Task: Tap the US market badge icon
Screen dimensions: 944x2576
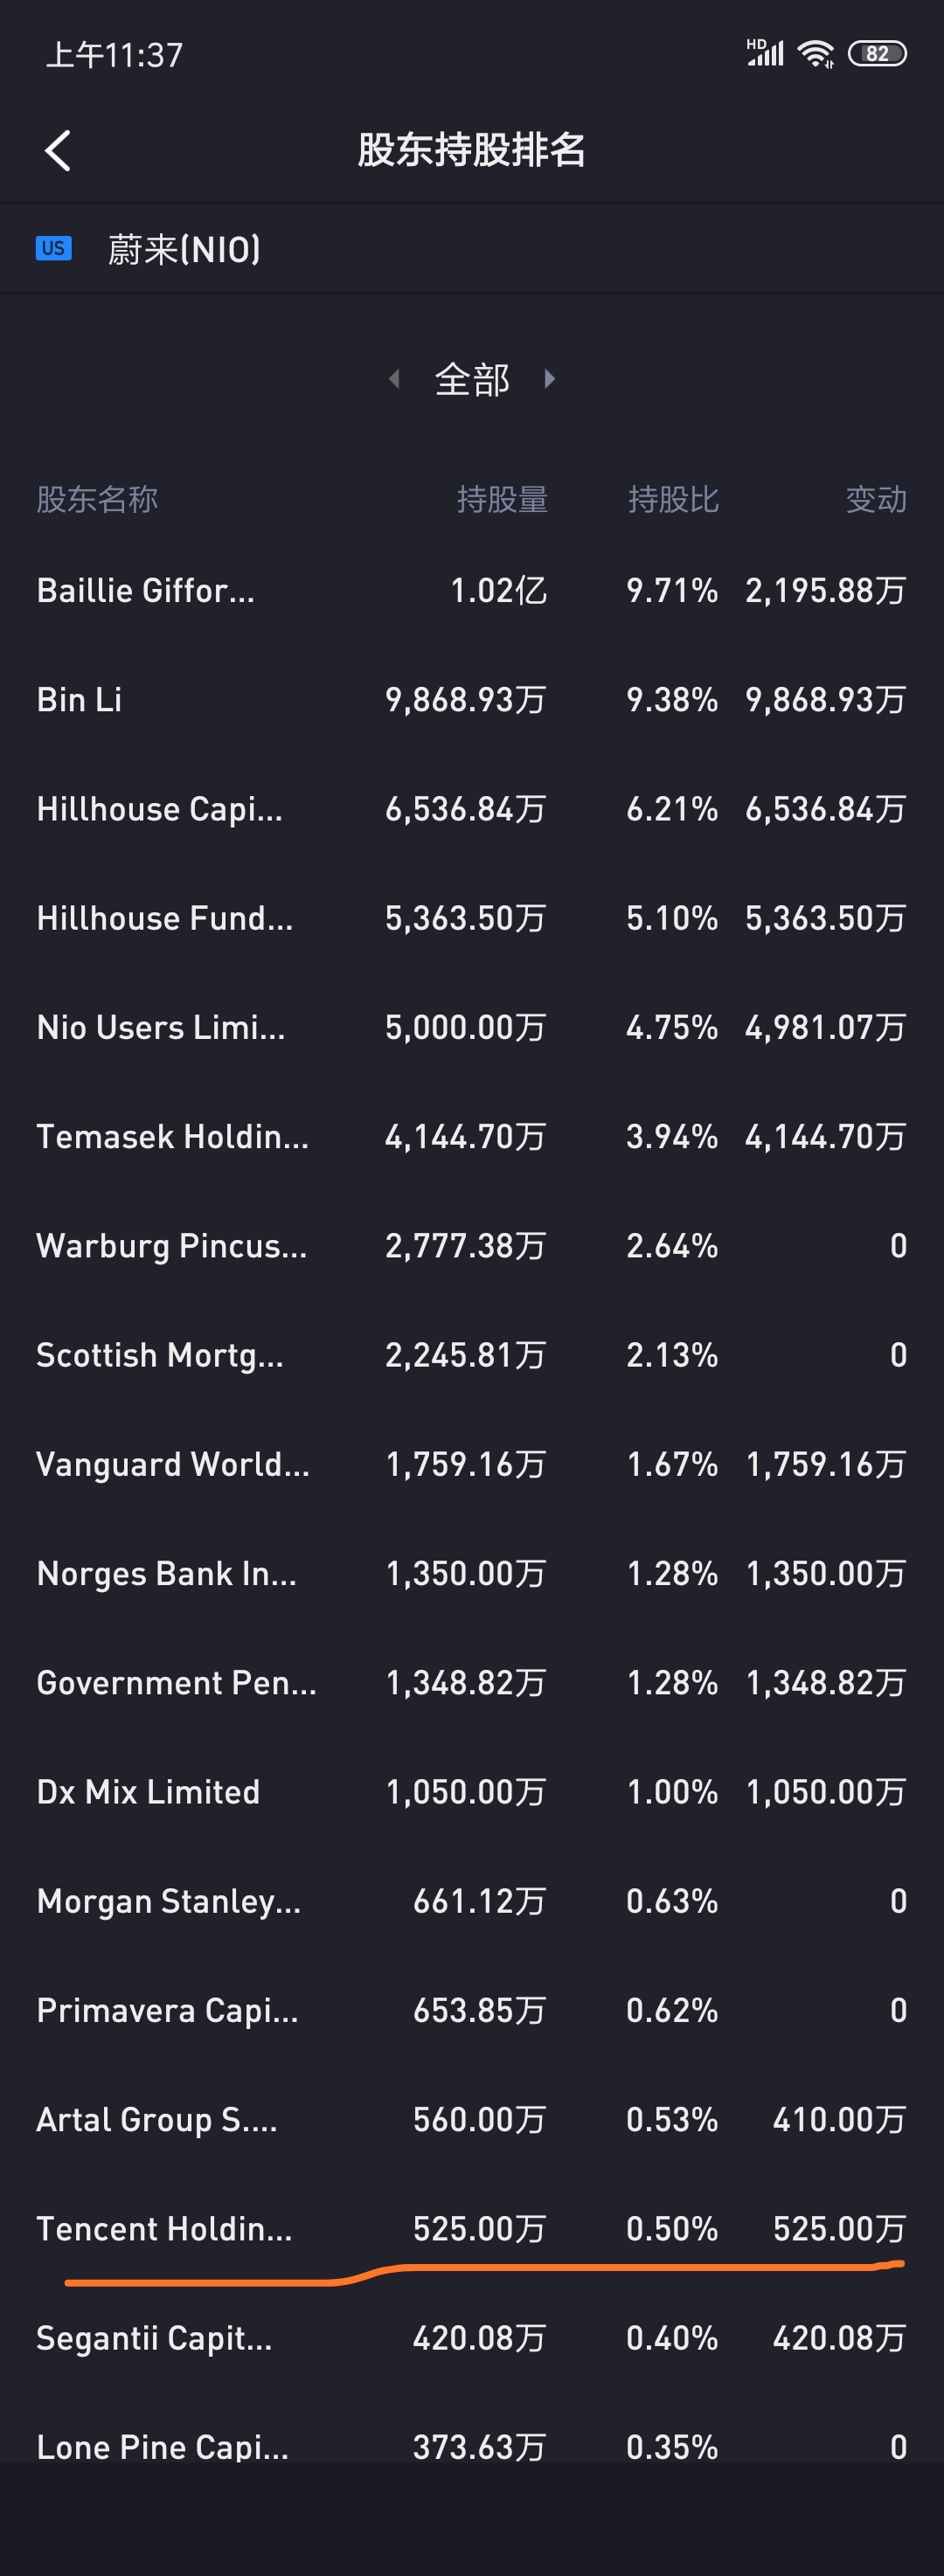Action: (53, 248)
